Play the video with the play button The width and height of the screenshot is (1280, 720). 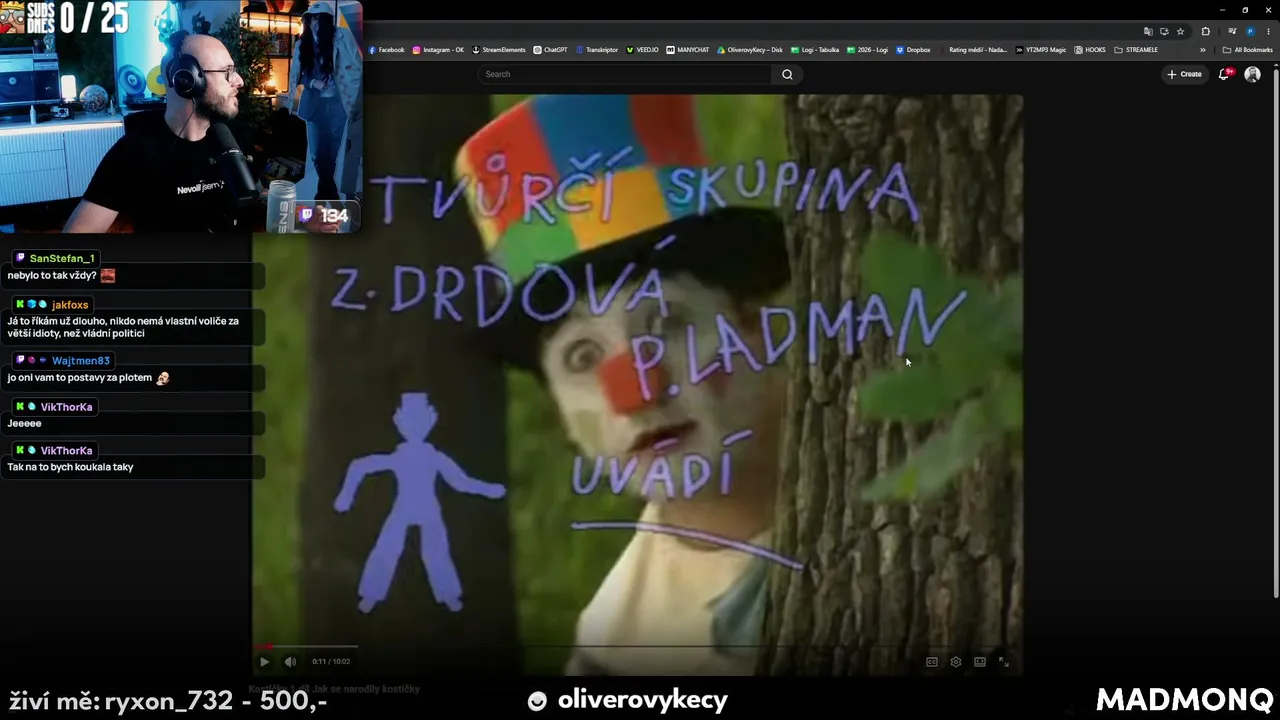pos(264,661)
